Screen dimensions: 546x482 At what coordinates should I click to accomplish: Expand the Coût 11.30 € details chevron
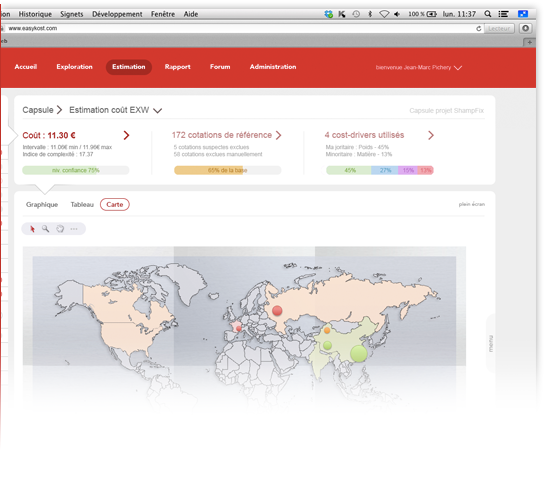[x=126, y=135]
